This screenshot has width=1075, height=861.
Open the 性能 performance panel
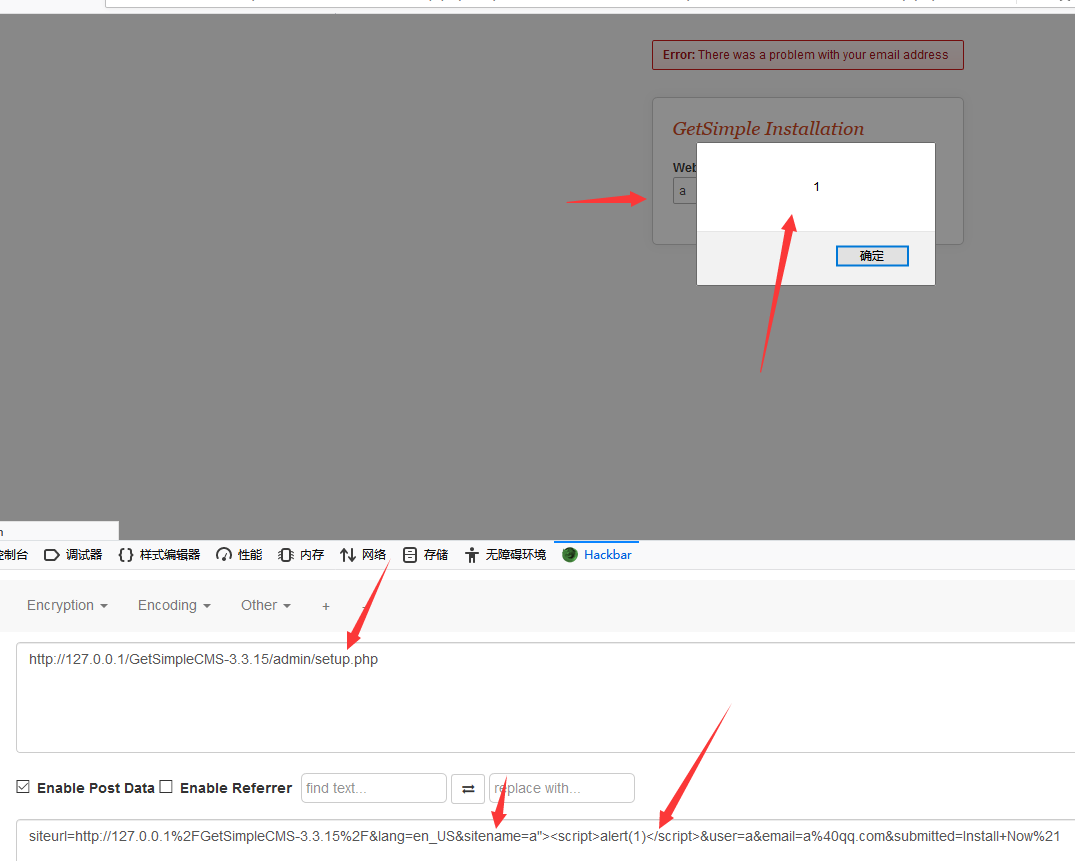click(x=239, y=554)
